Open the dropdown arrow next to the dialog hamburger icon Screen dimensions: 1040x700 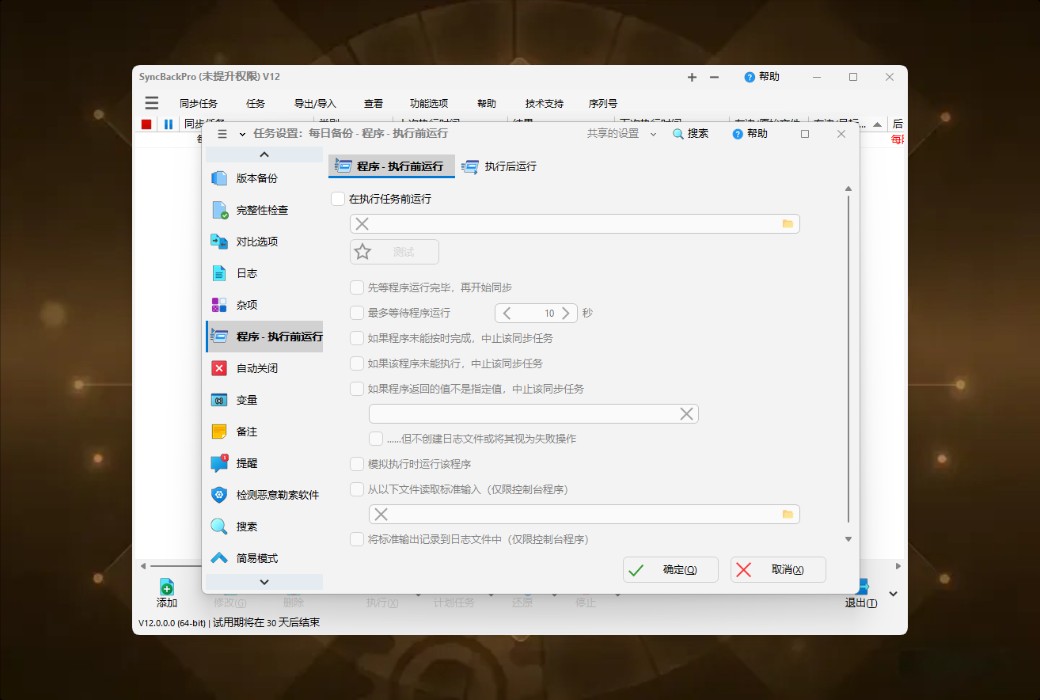[x=240, y=133]
